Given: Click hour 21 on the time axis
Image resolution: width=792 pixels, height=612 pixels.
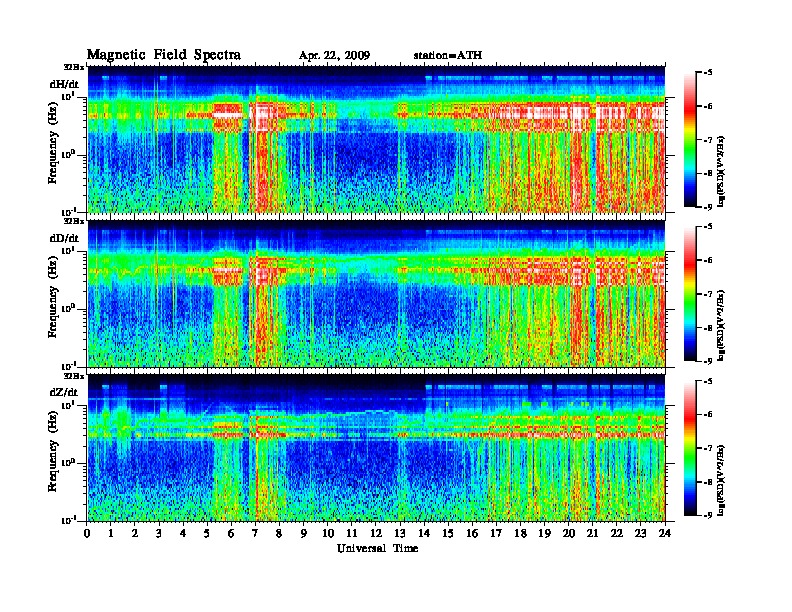Looking at the screenshot, I should coord(592,534).
